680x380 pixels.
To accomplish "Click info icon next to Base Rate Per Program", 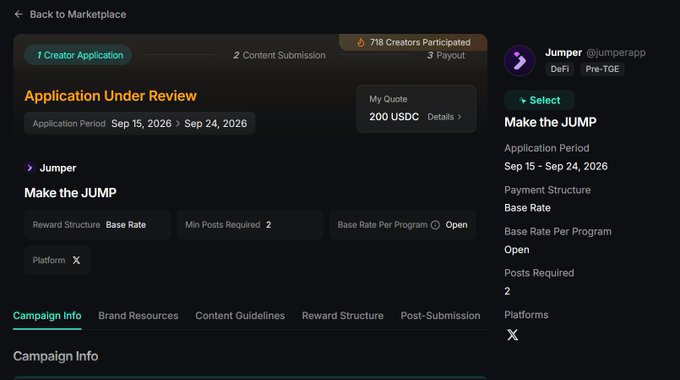I will (435, 225).
